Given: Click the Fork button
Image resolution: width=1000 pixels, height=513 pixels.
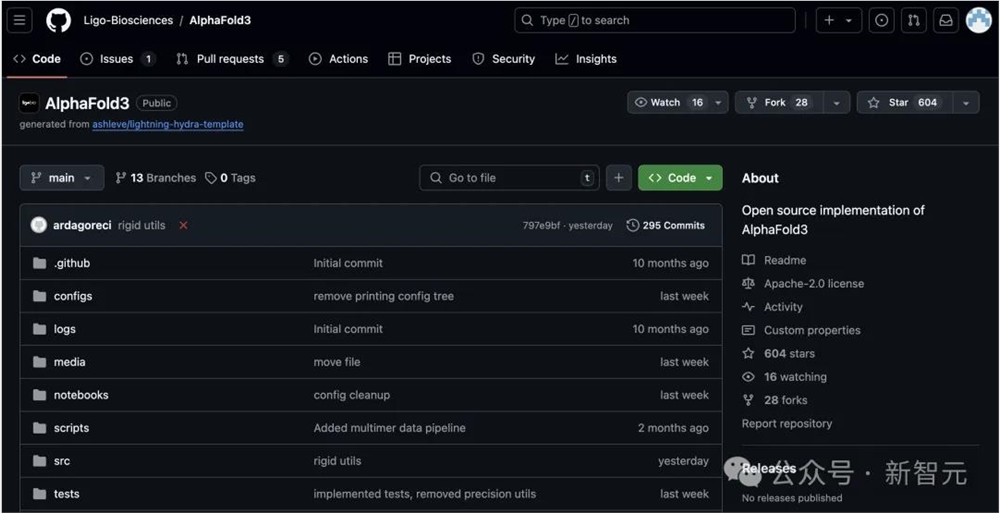Looking at the screenshot, I should (779, 102).
